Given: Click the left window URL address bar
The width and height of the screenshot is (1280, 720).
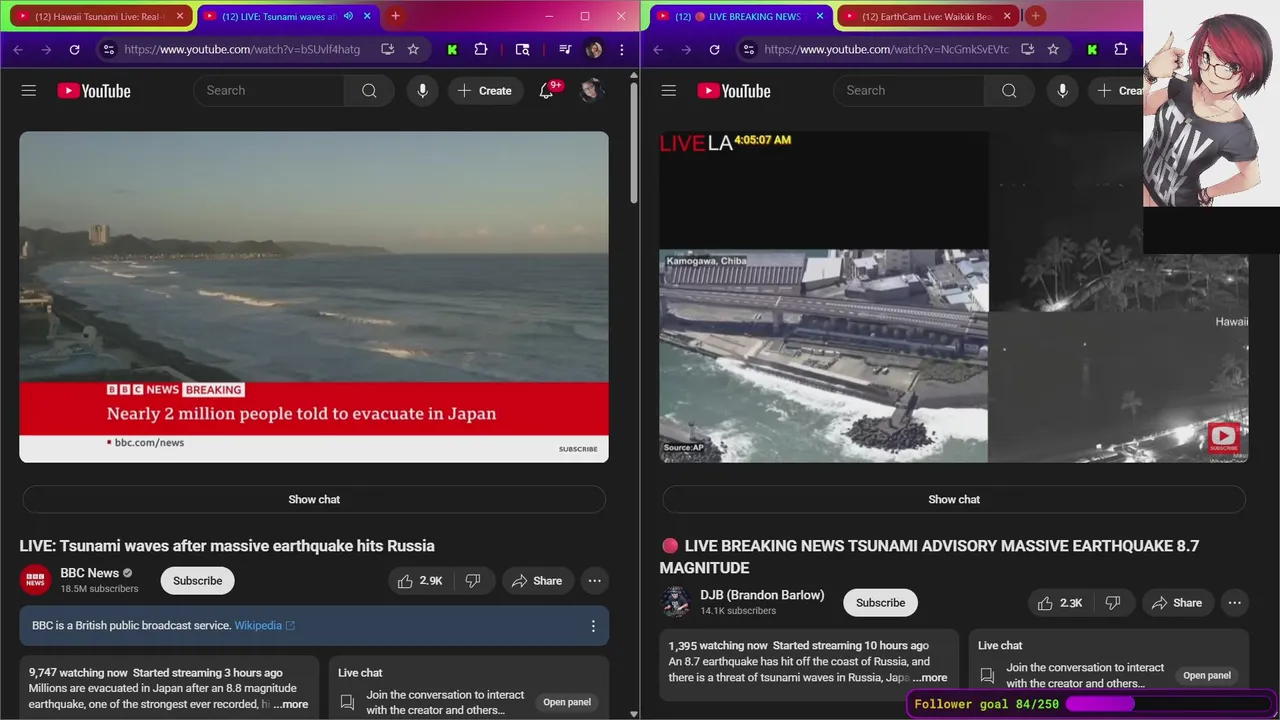Looking at the screenshot, I should [242, 49].
